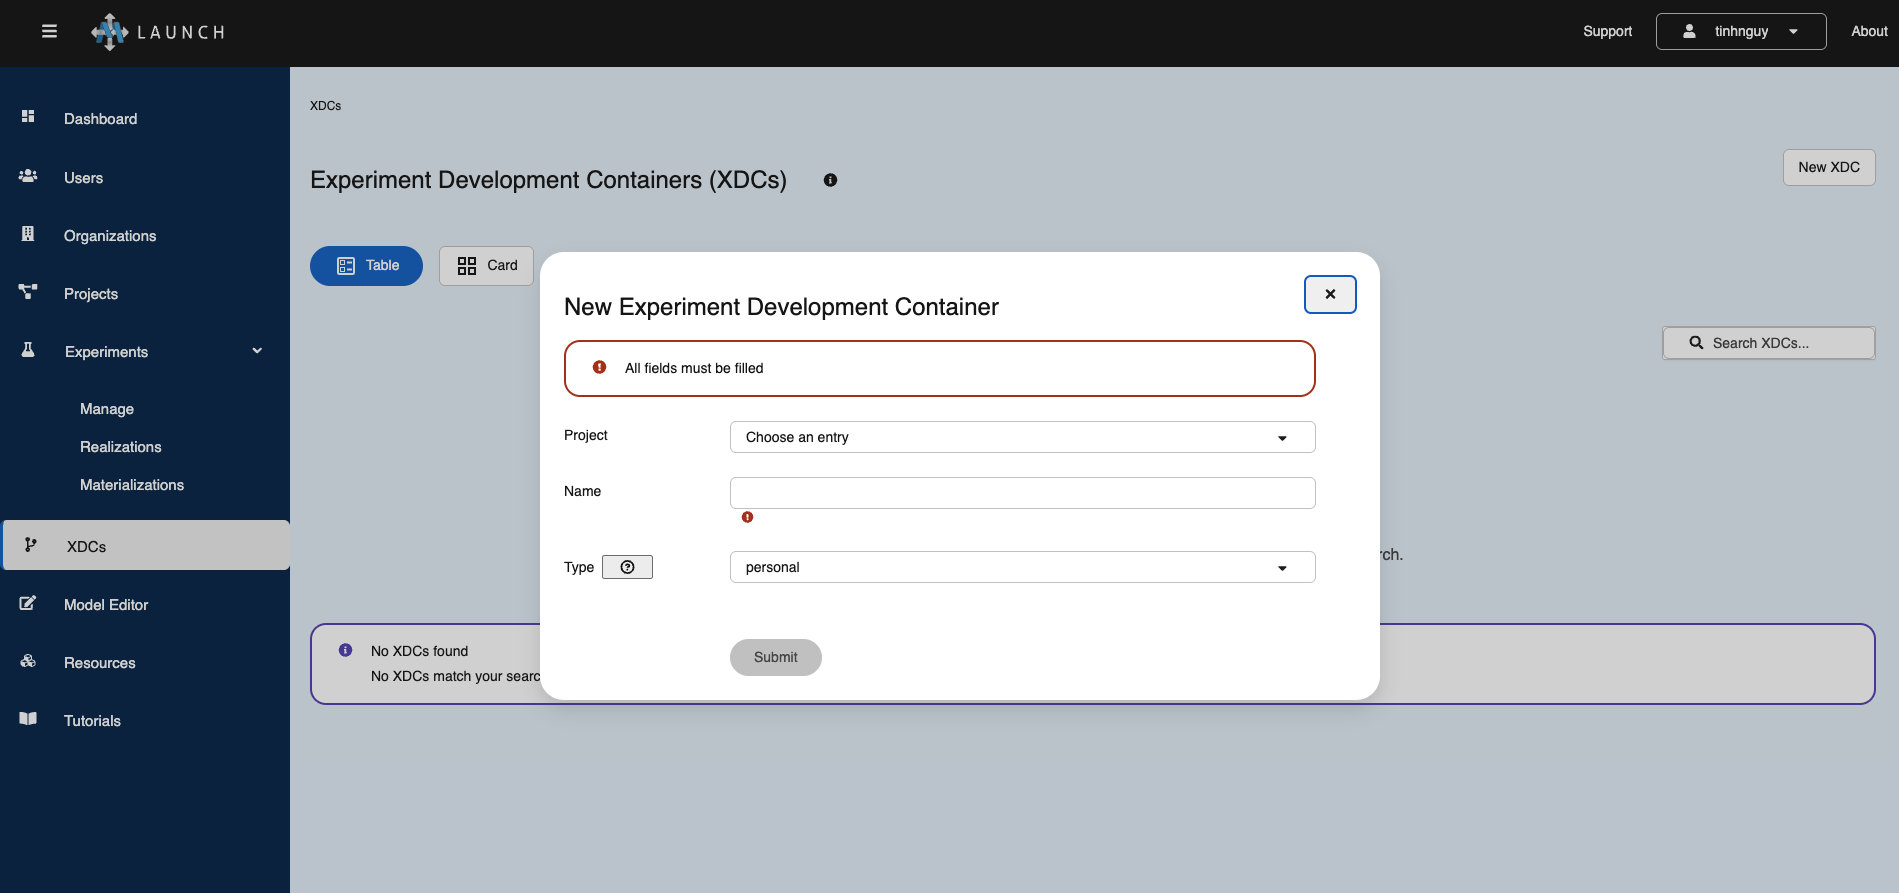The image size is (1899, 893).
Task: Click the Projects diagram icon
Action: pyautogui.click(x=28, y=292)
